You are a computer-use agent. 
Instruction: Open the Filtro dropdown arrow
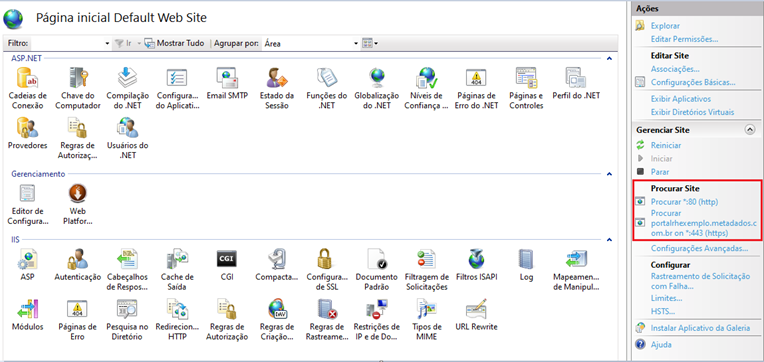coord(107,43)
